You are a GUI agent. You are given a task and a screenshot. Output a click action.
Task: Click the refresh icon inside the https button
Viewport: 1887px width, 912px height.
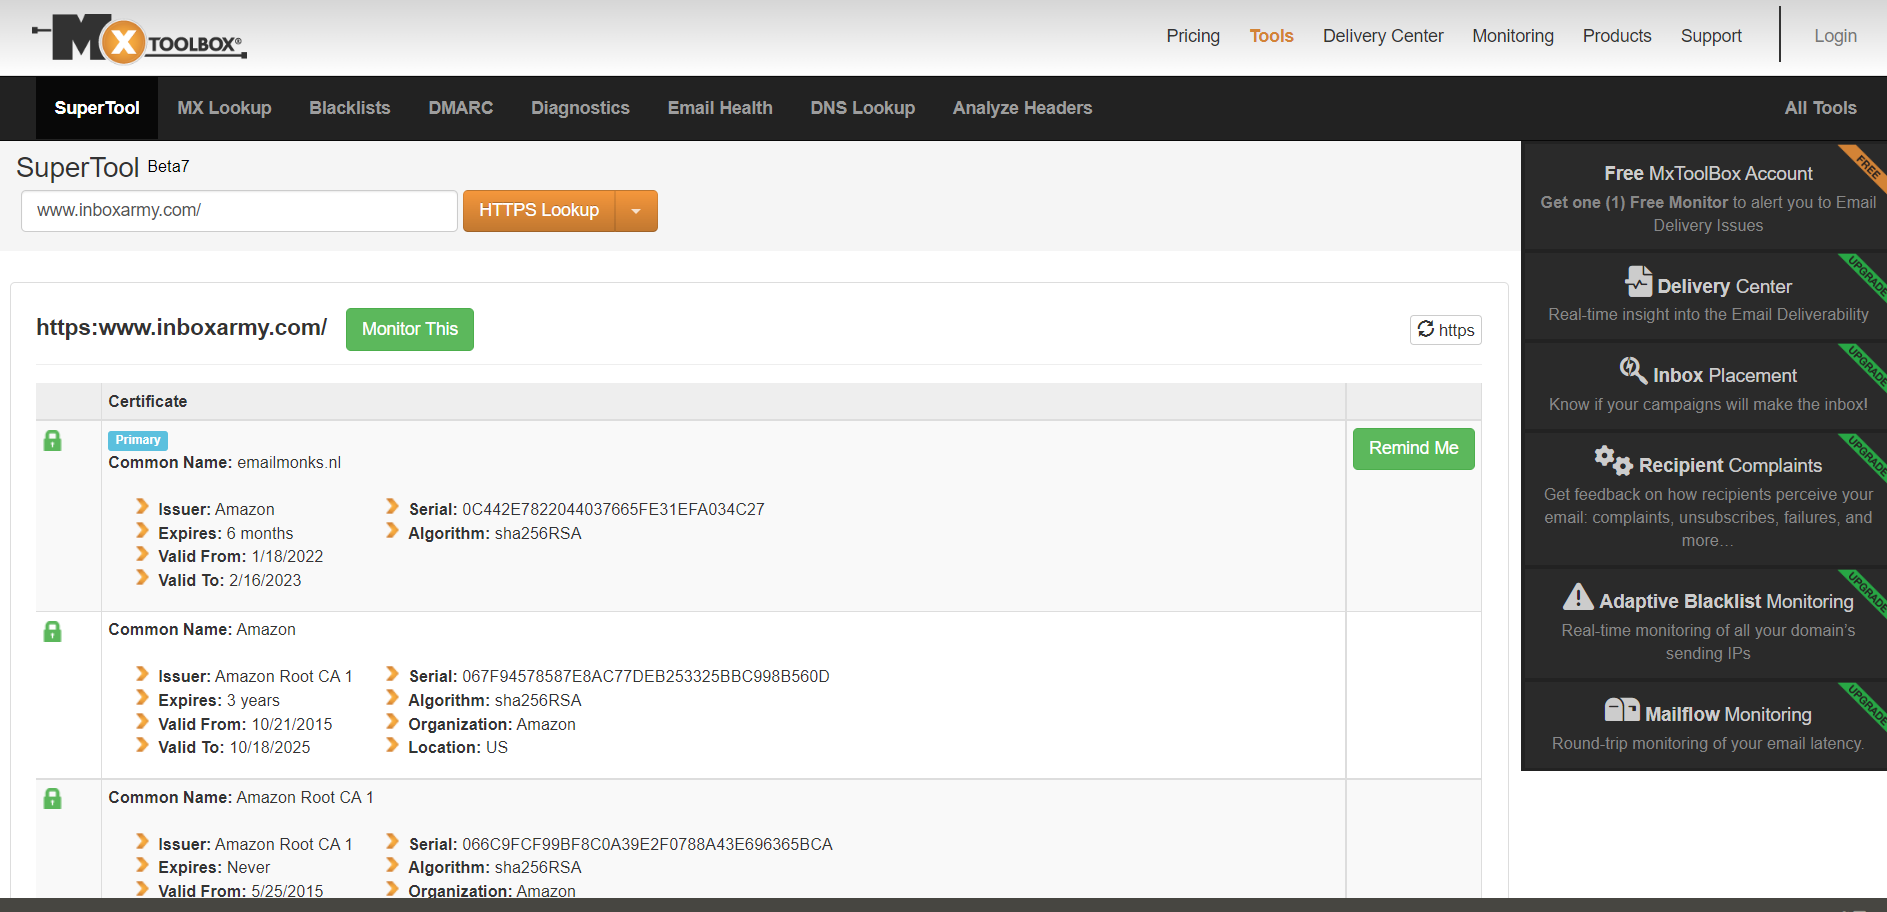pyautogui.click(x=1427, y=329)
